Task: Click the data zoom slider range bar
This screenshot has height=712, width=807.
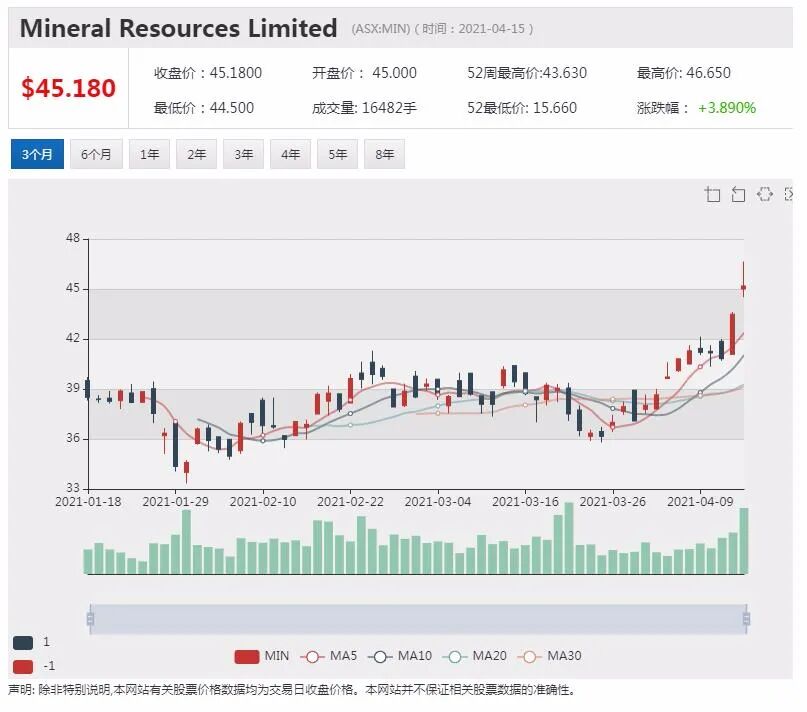Action: (418, 619)
